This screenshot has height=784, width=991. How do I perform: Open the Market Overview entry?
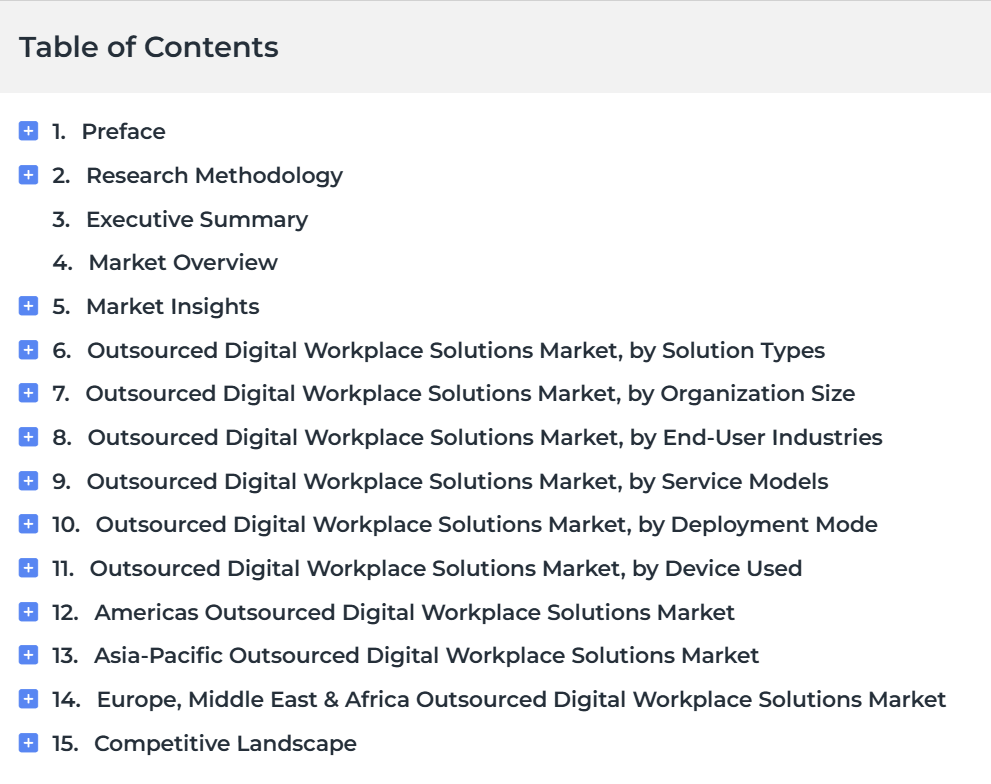pos(183,262)
